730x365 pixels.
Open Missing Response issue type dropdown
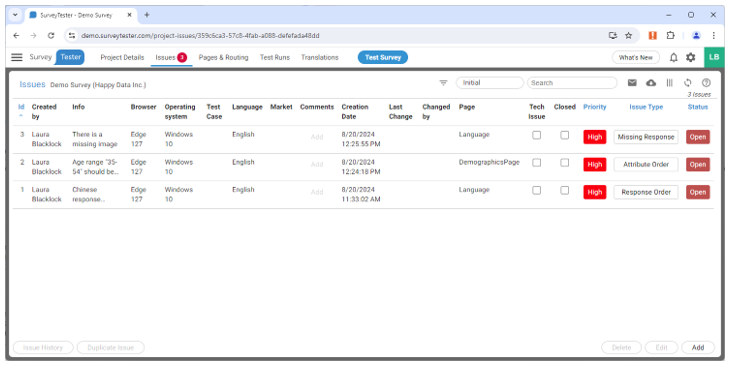[x=646, y=137]
